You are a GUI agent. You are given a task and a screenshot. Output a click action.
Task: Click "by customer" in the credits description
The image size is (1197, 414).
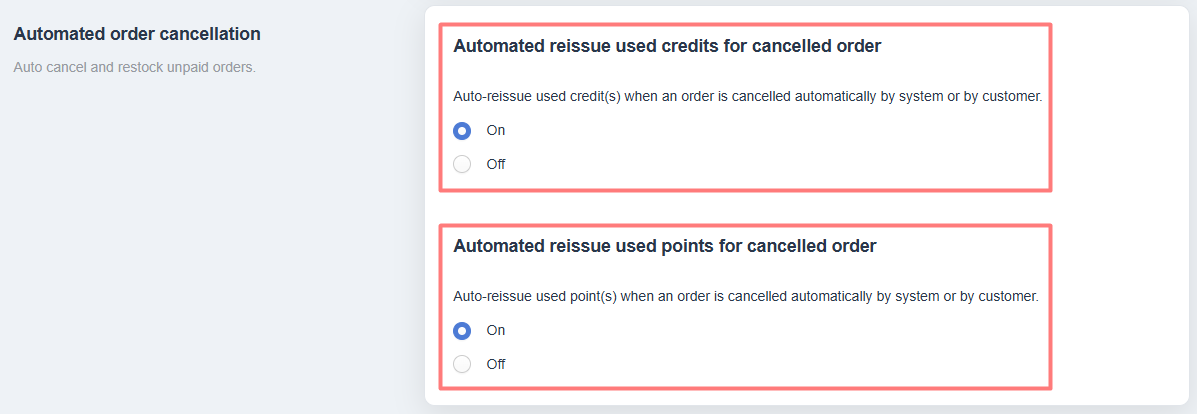coord(1006,97)
